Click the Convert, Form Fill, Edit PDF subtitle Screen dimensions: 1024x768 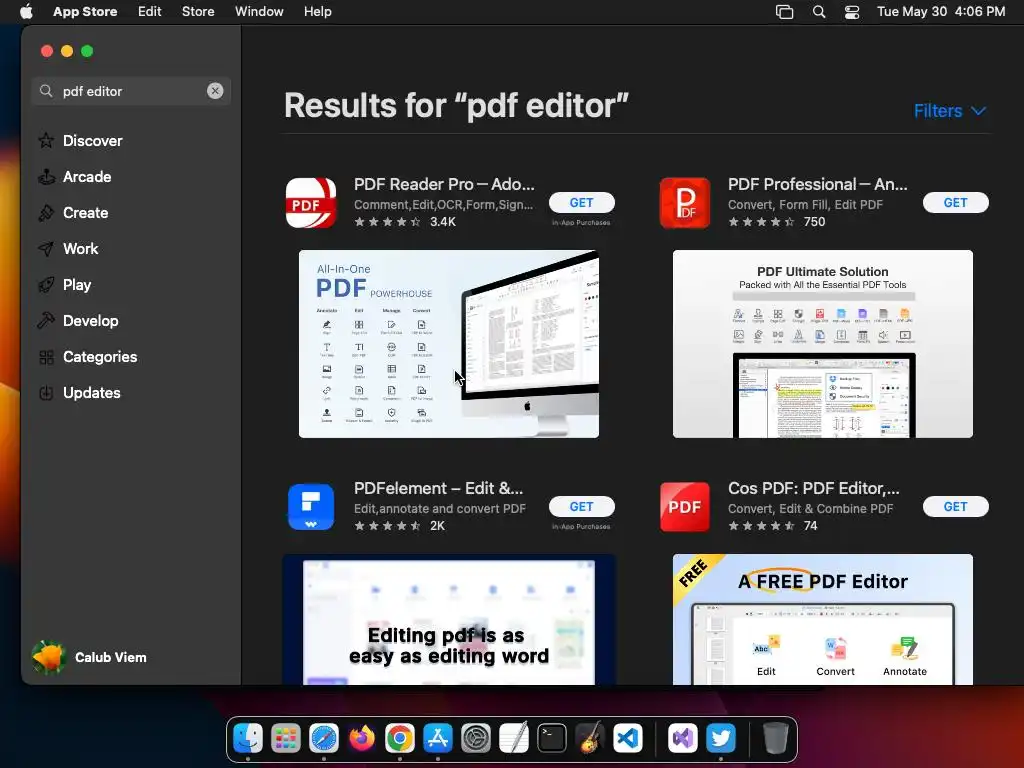[x=805, y=204]
